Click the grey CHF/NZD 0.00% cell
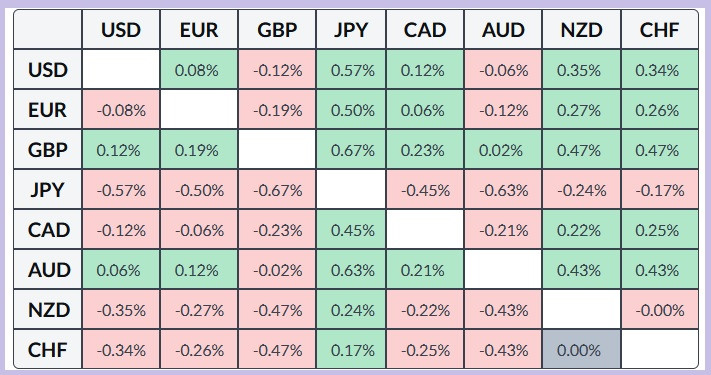The height and width of the screenshot is (375, 711). 581,350
